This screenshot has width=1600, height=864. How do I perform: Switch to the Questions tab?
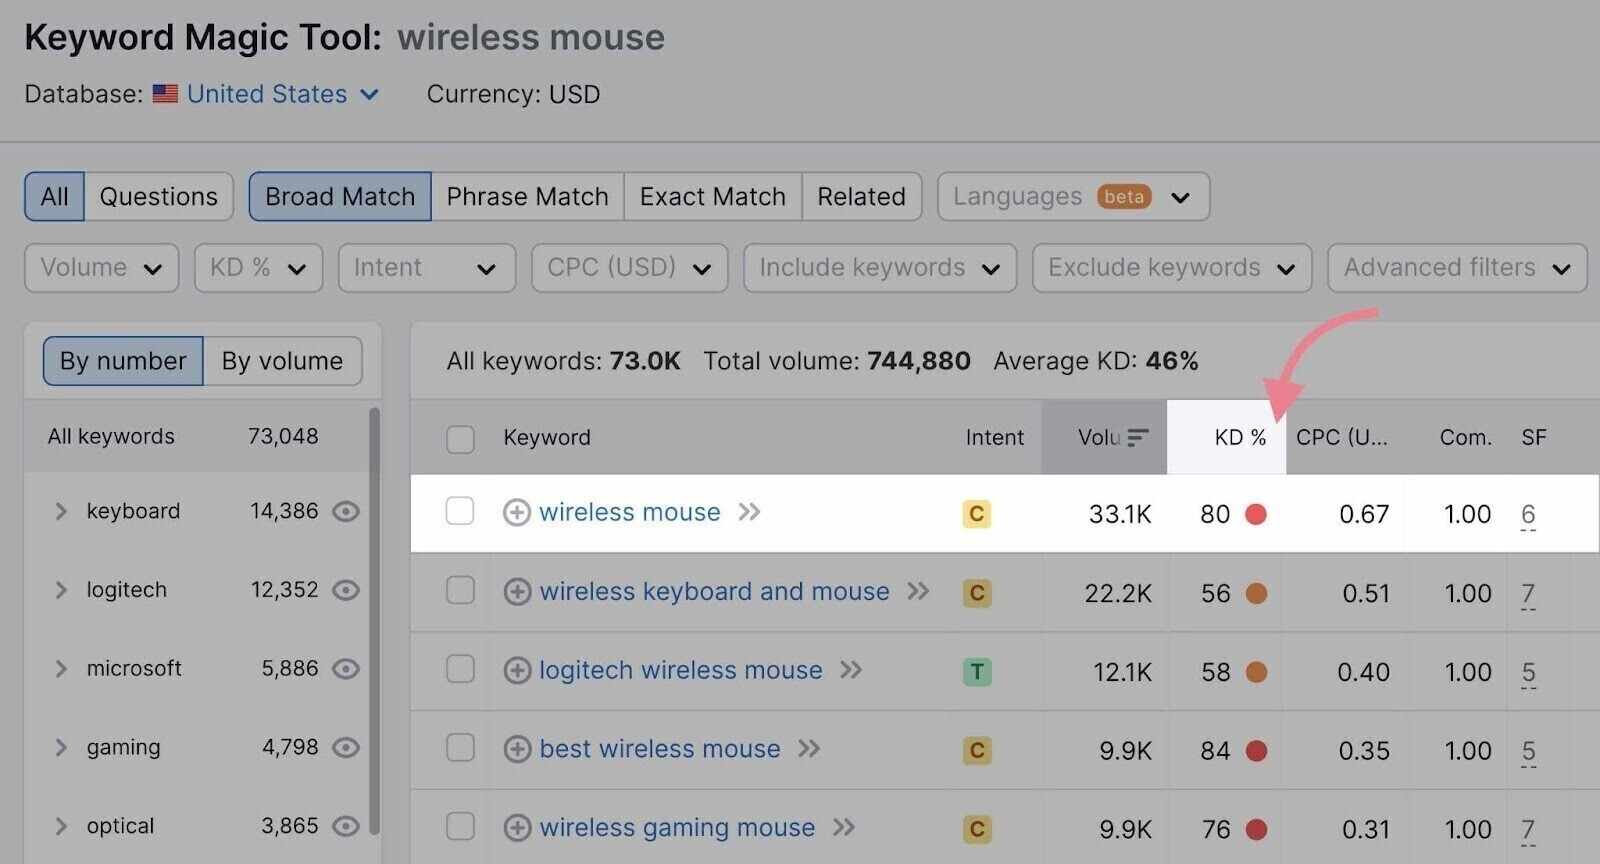click(x=158, y=196)
